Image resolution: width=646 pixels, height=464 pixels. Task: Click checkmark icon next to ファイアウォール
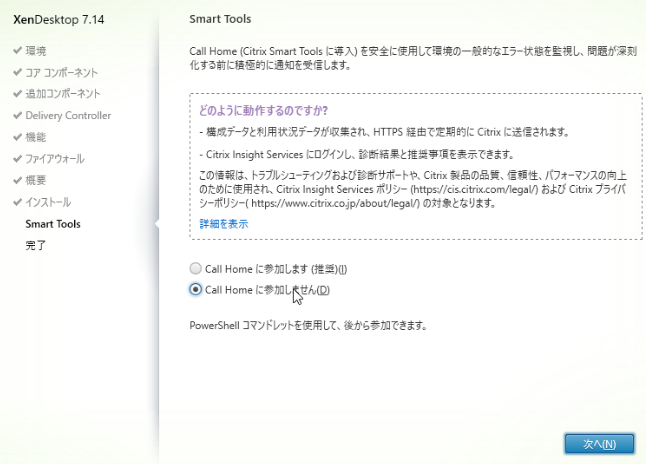17,159
